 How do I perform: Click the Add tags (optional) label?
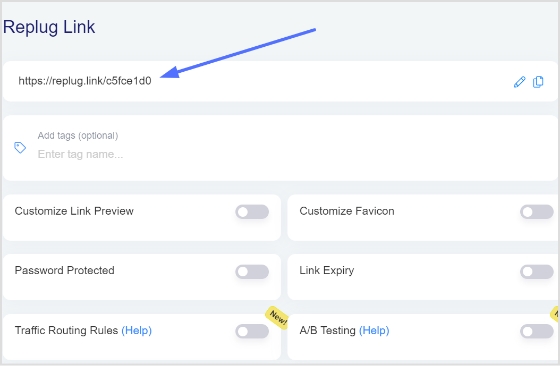pos(78,136)
